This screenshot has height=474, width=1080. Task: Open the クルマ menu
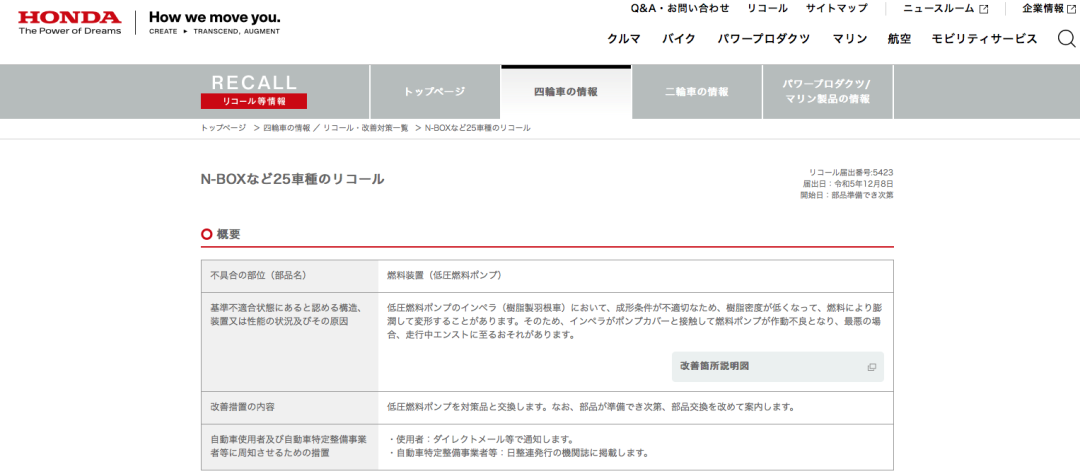coord(624,39)
